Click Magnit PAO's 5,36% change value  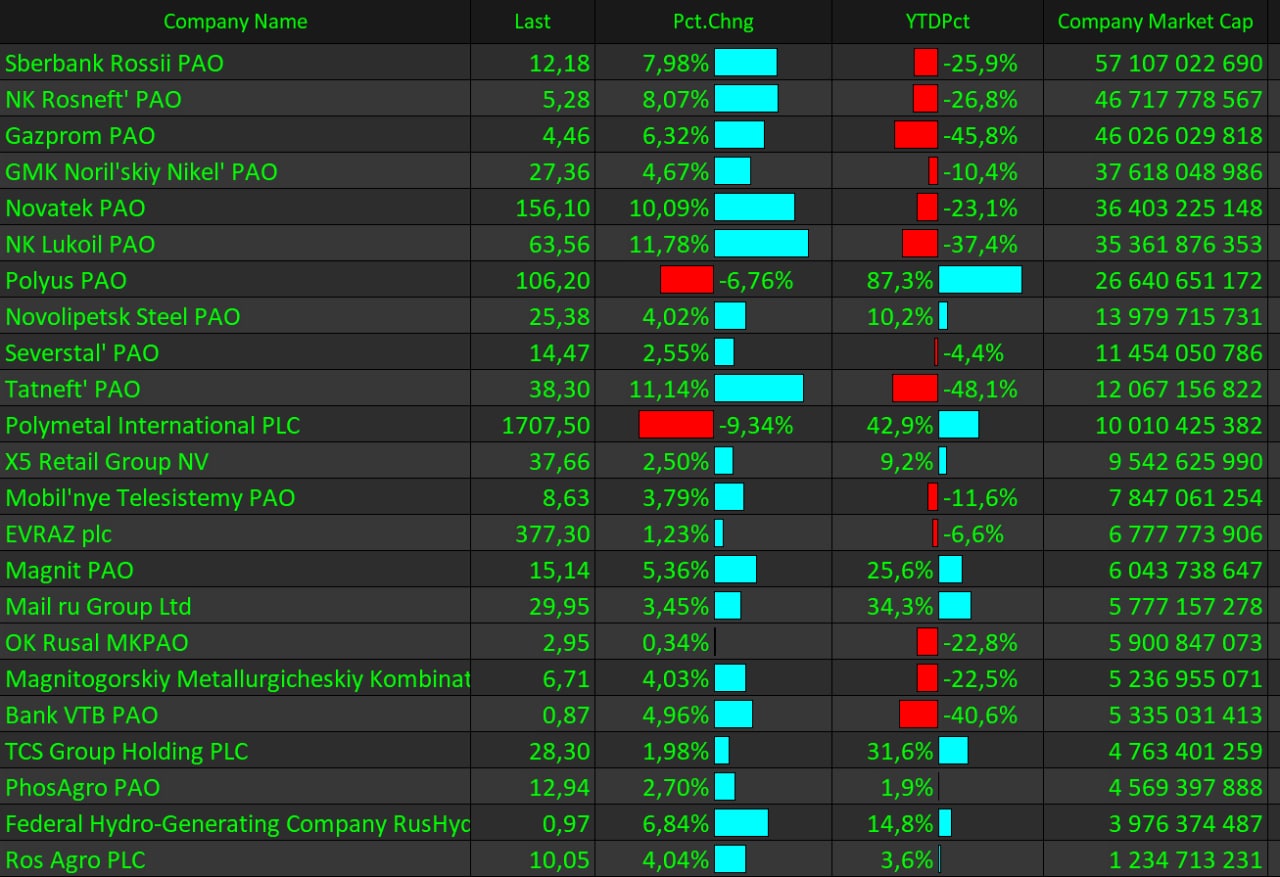point(676,570)
